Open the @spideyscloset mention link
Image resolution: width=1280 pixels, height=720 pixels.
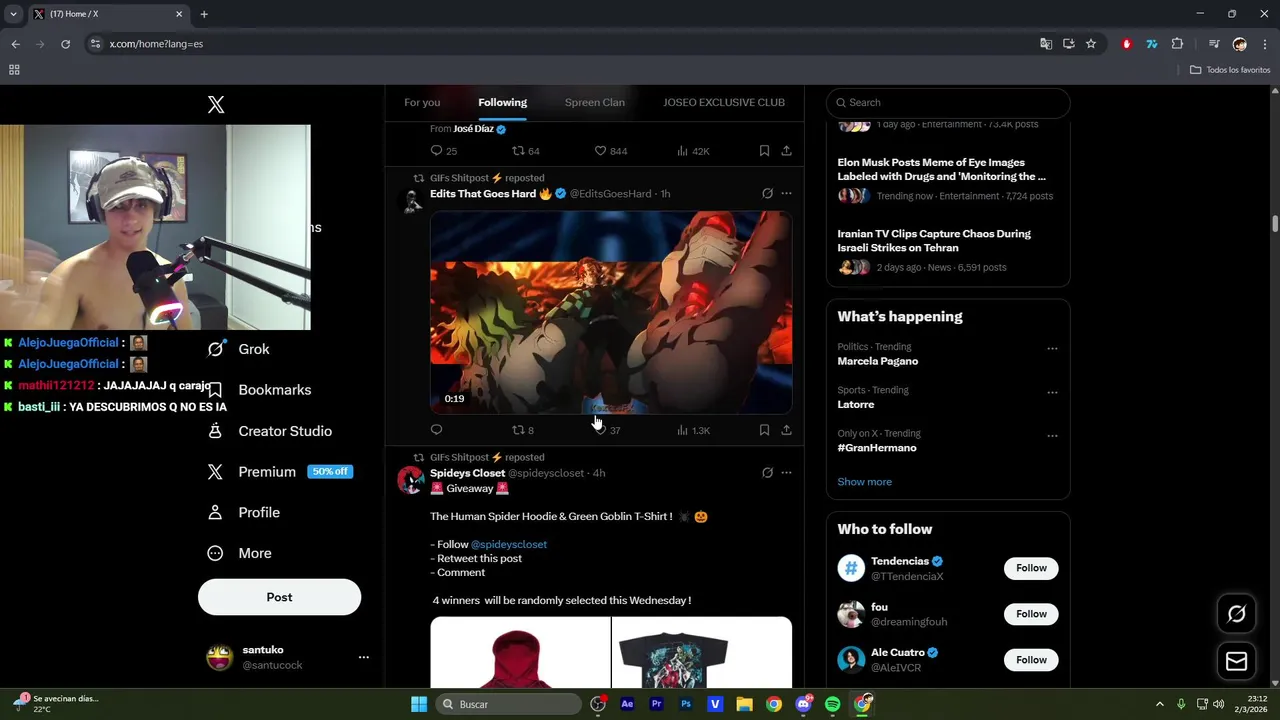pos(509,544)
